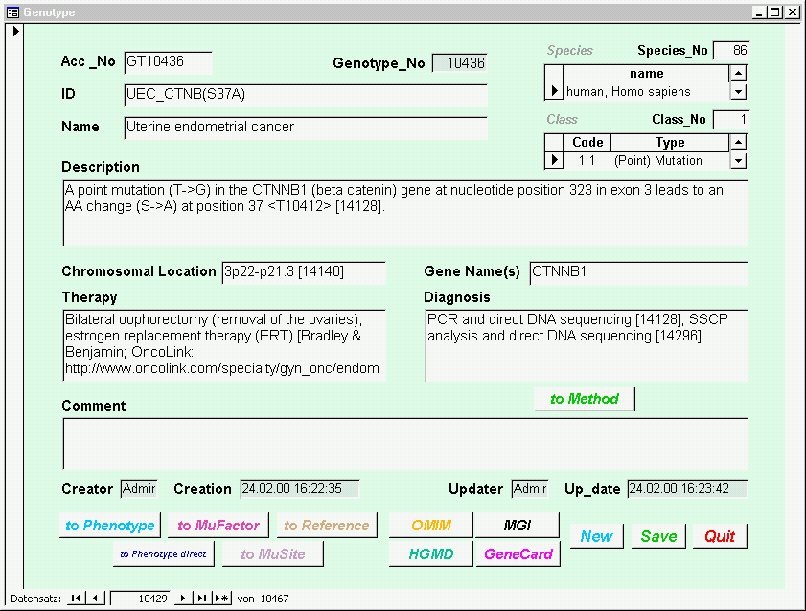Image resolution: width=806 pixels, height=611 pixels.
Task: Click the HGMD button
Action: pyautogui.click(x=431, y=554)
